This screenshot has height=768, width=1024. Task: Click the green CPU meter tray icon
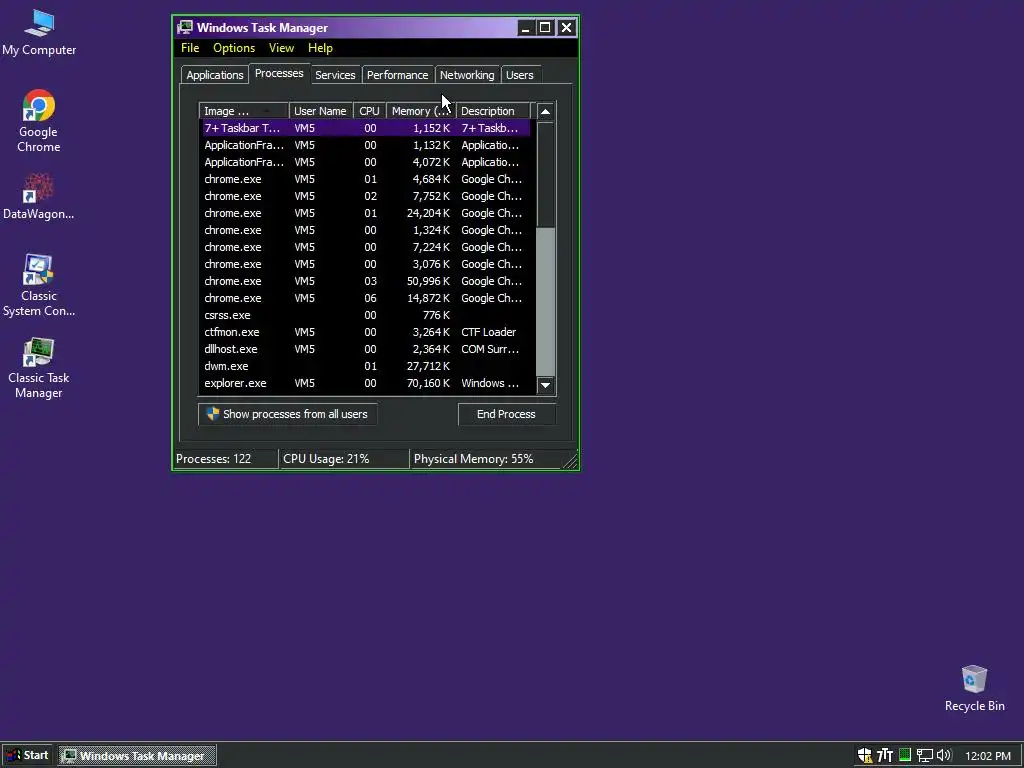pos(904,755)
